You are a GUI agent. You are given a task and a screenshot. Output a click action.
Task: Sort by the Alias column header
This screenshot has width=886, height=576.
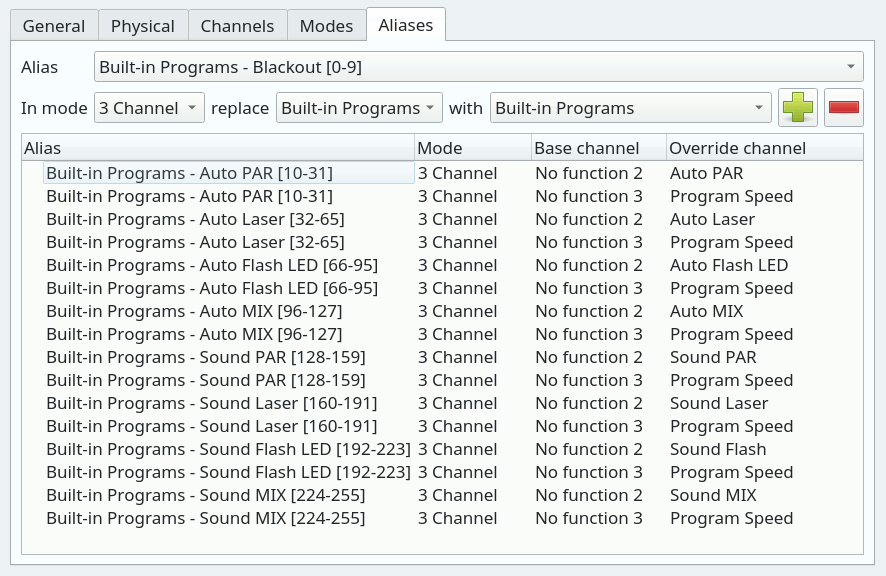click(x=218, y=148)
